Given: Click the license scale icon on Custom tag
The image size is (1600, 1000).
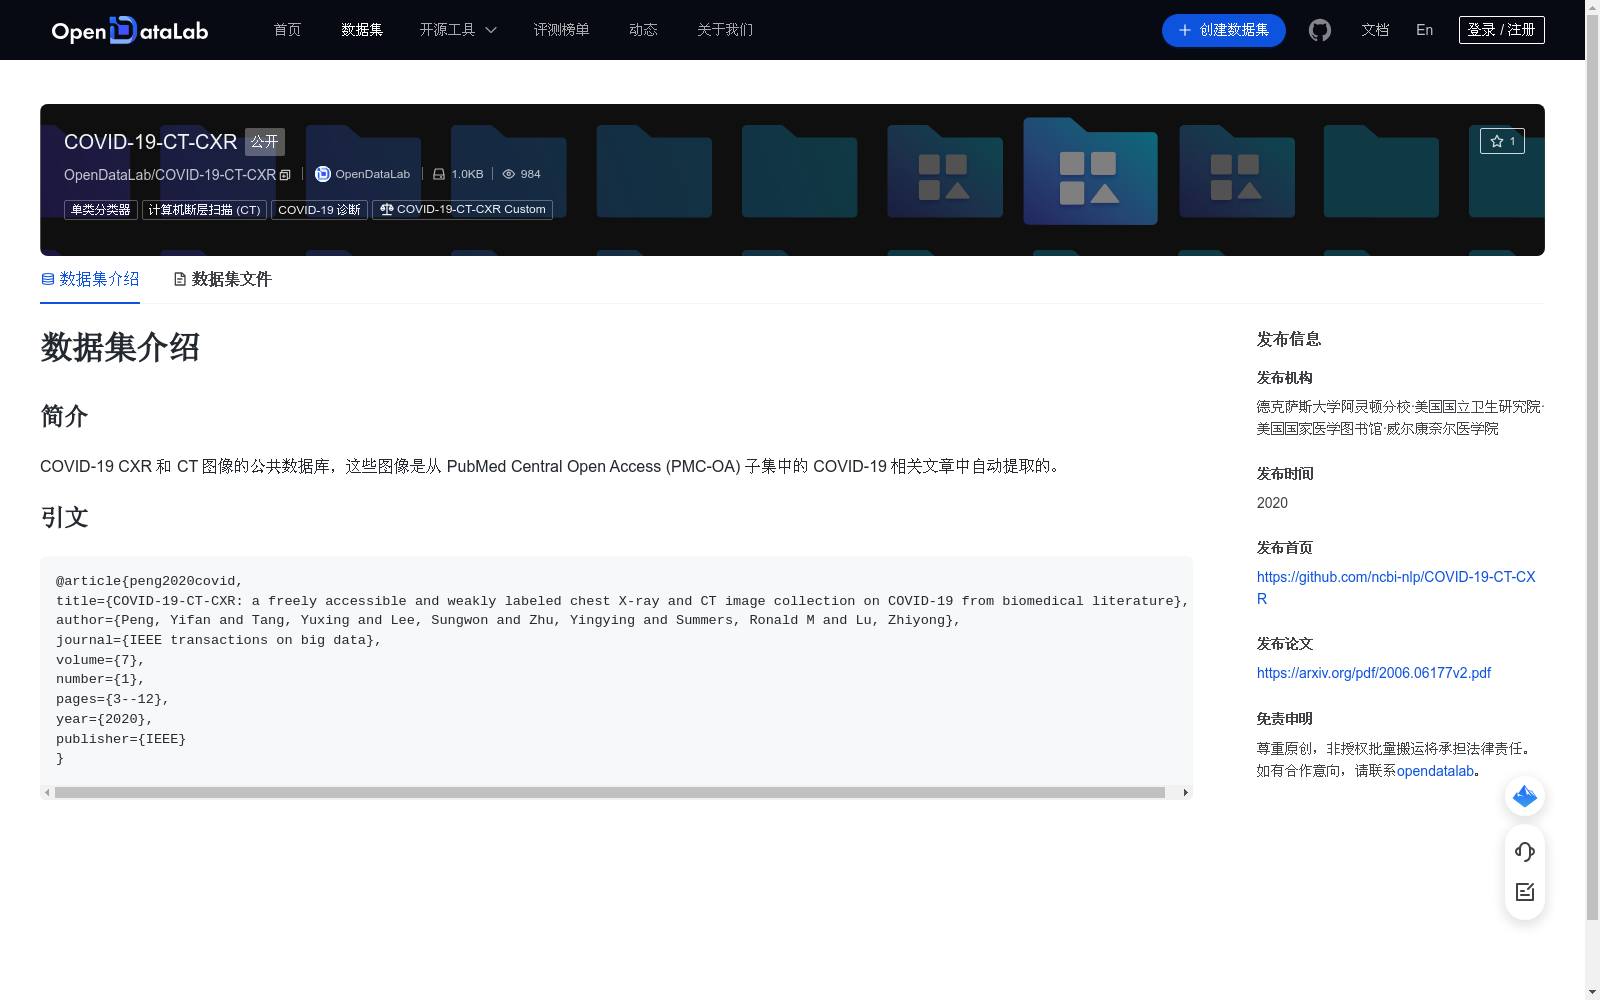Looking at the screenshot, I should click(387, 209).
